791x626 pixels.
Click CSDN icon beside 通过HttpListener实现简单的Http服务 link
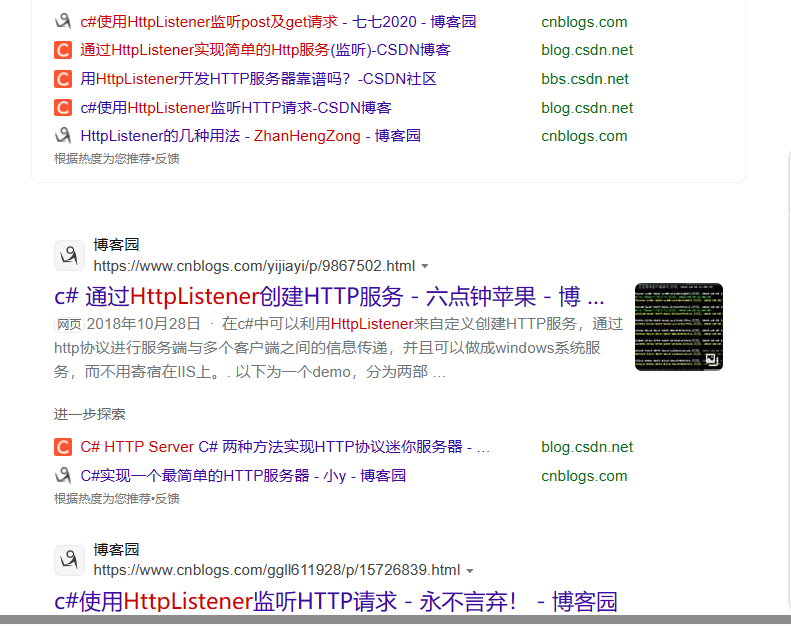(63, 50)
